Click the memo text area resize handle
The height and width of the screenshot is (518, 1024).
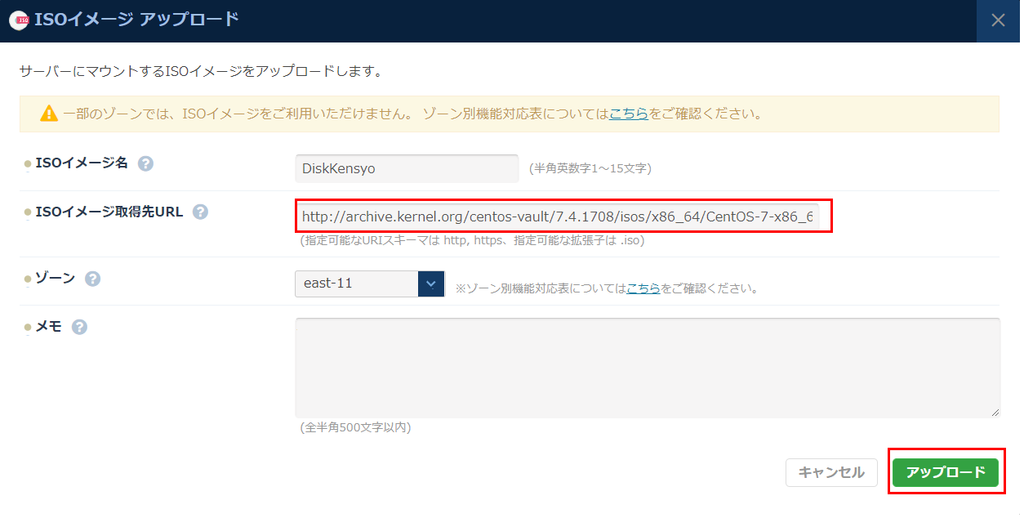(994, 411)
